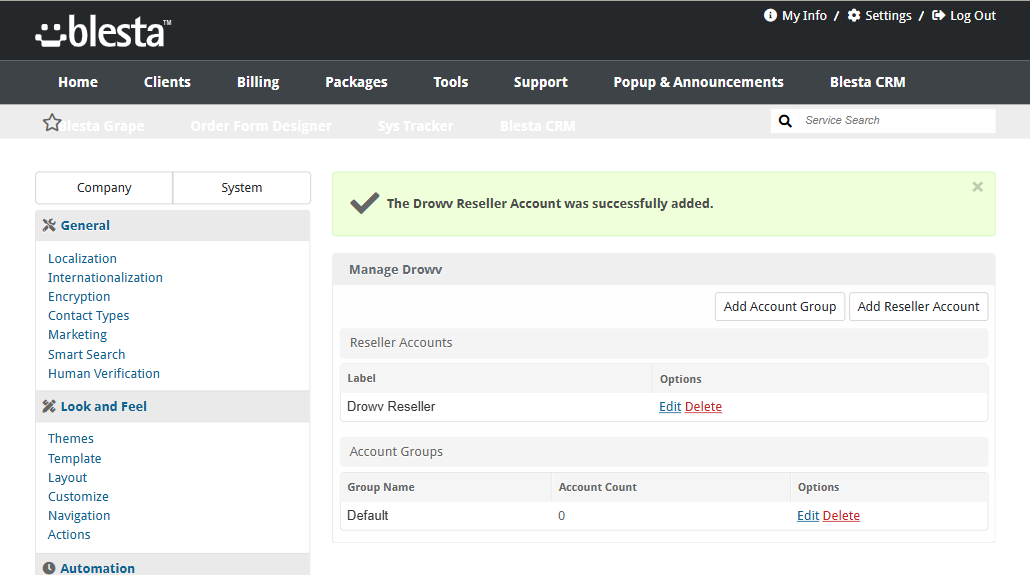Edit the Drowv Reseller account
The width and height of the screenshot is (1030, 575).
click(670, 407)
